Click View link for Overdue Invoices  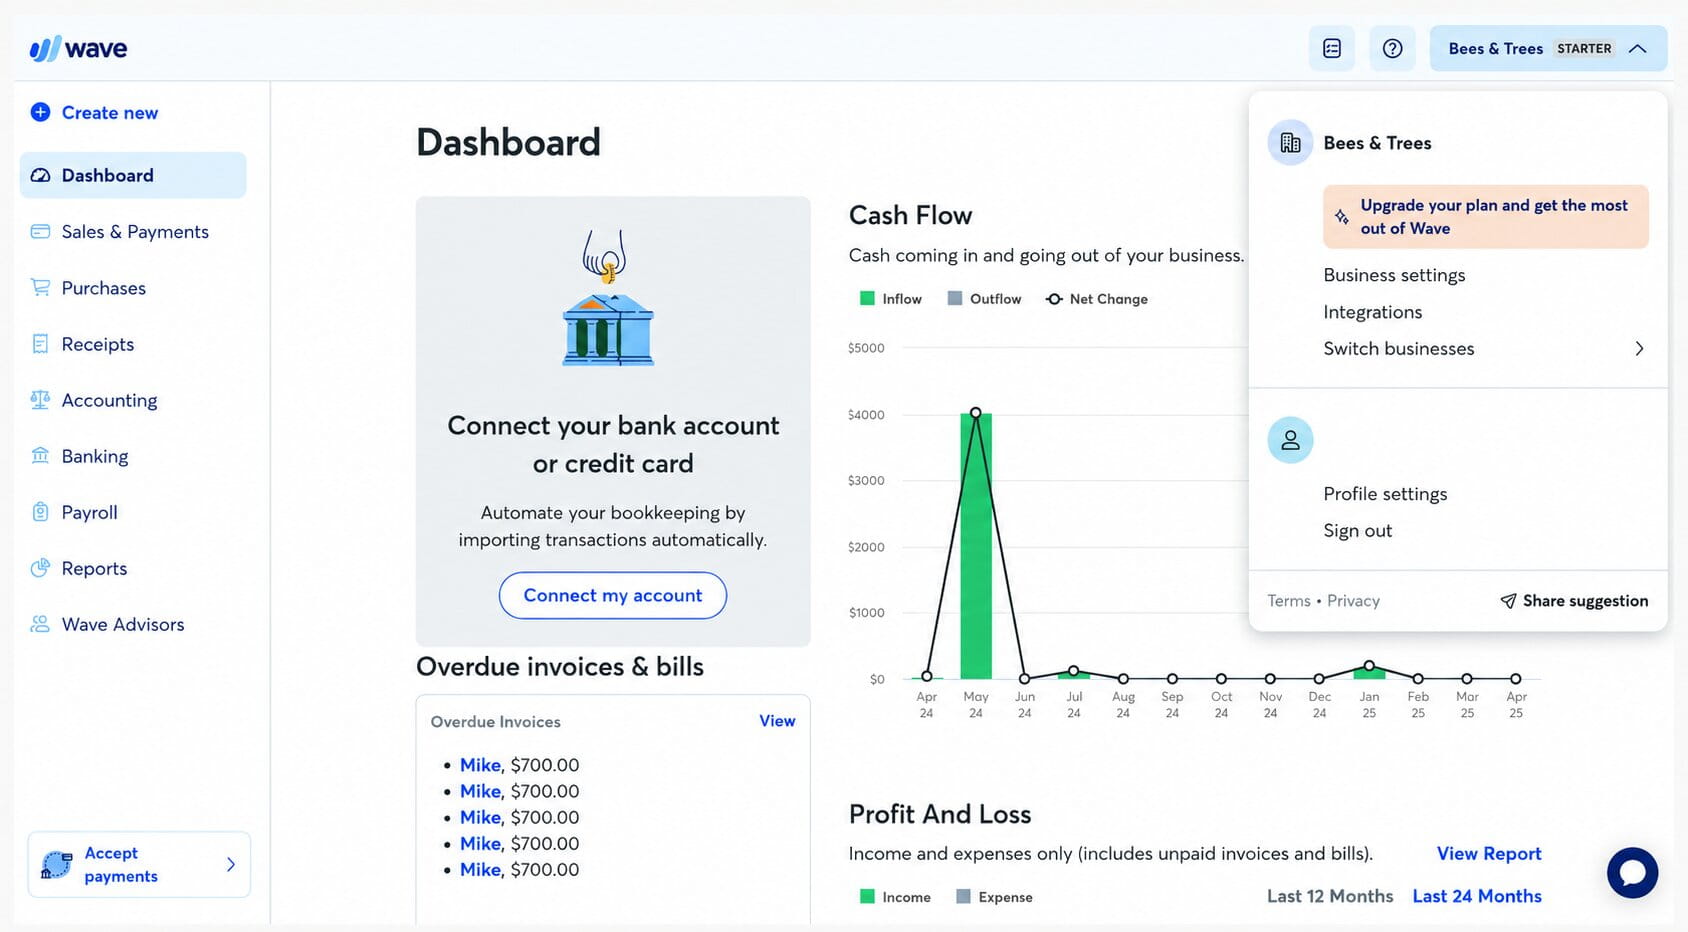pos(777,721)
